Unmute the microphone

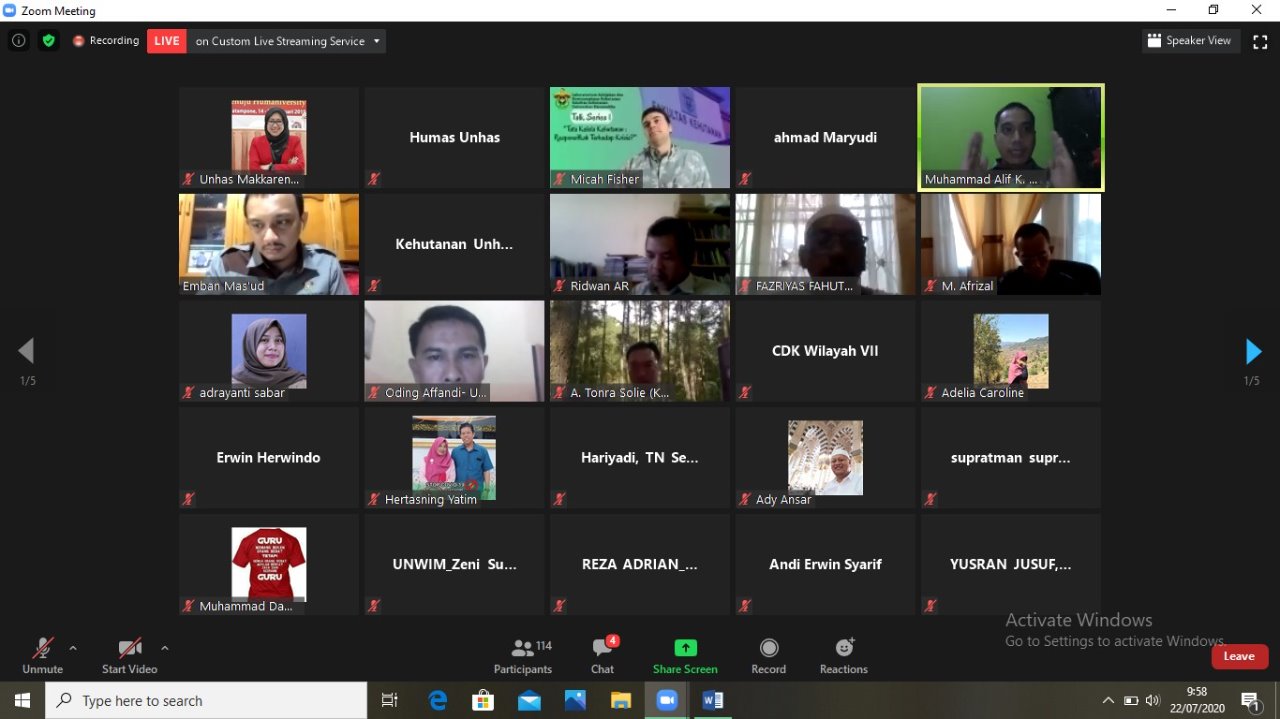[x=42, y=655]
